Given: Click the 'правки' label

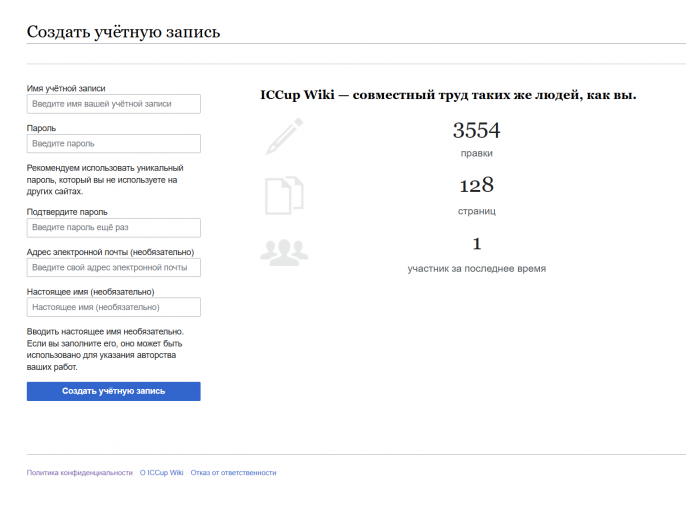Looking at the screenshot, I should tap(476, 154).
